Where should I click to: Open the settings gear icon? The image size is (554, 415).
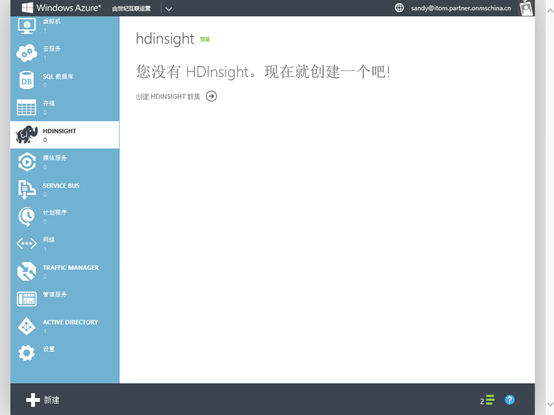(26, 353)
